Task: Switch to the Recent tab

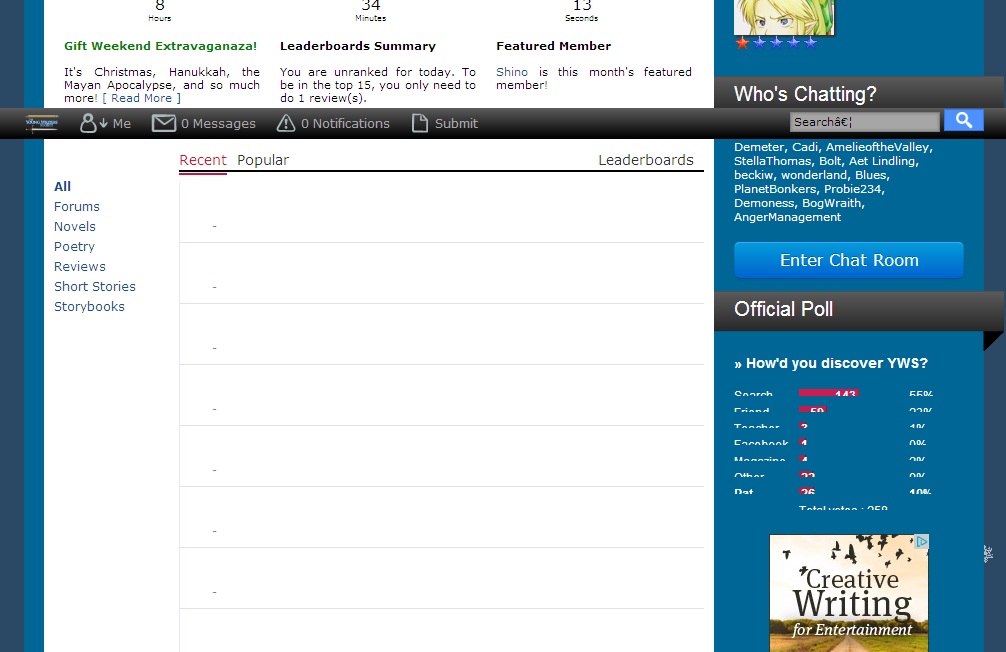Action: pyautogui.click(x=203, y=160)
